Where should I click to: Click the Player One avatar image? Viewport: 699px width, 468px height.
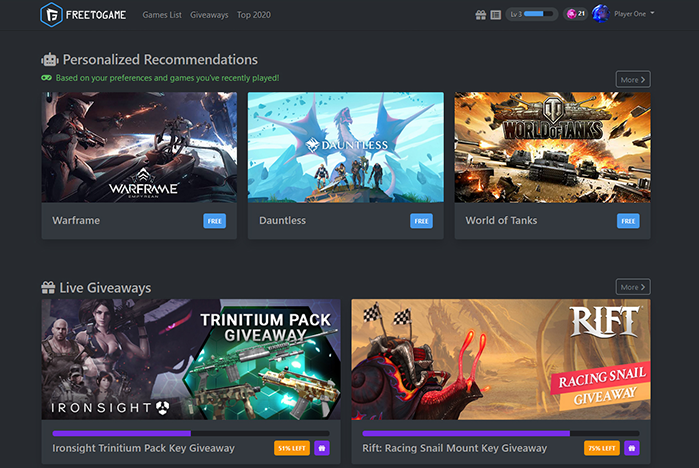pos(600,14)
